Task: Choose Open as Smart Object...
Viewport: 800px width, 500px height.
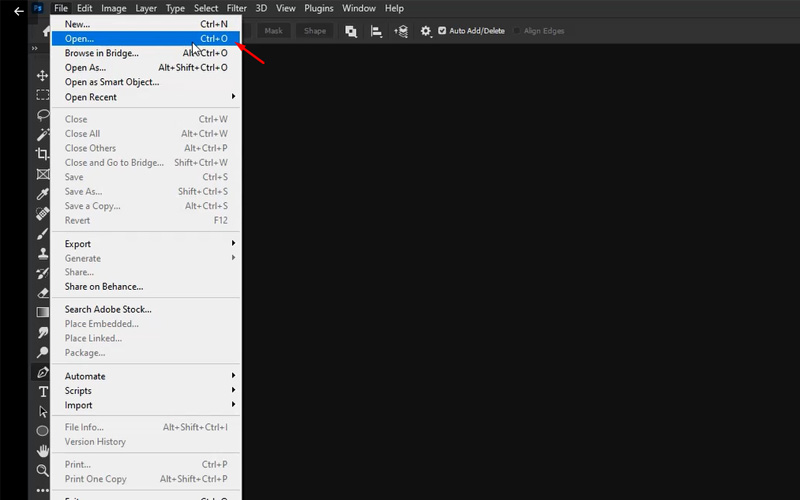Action: tap(145, 82)
